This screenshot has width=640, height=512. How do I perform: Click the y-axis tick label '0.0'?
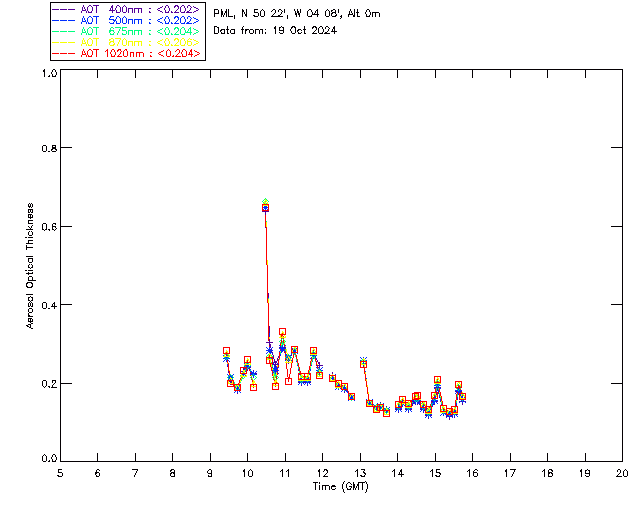pos(49,459)
